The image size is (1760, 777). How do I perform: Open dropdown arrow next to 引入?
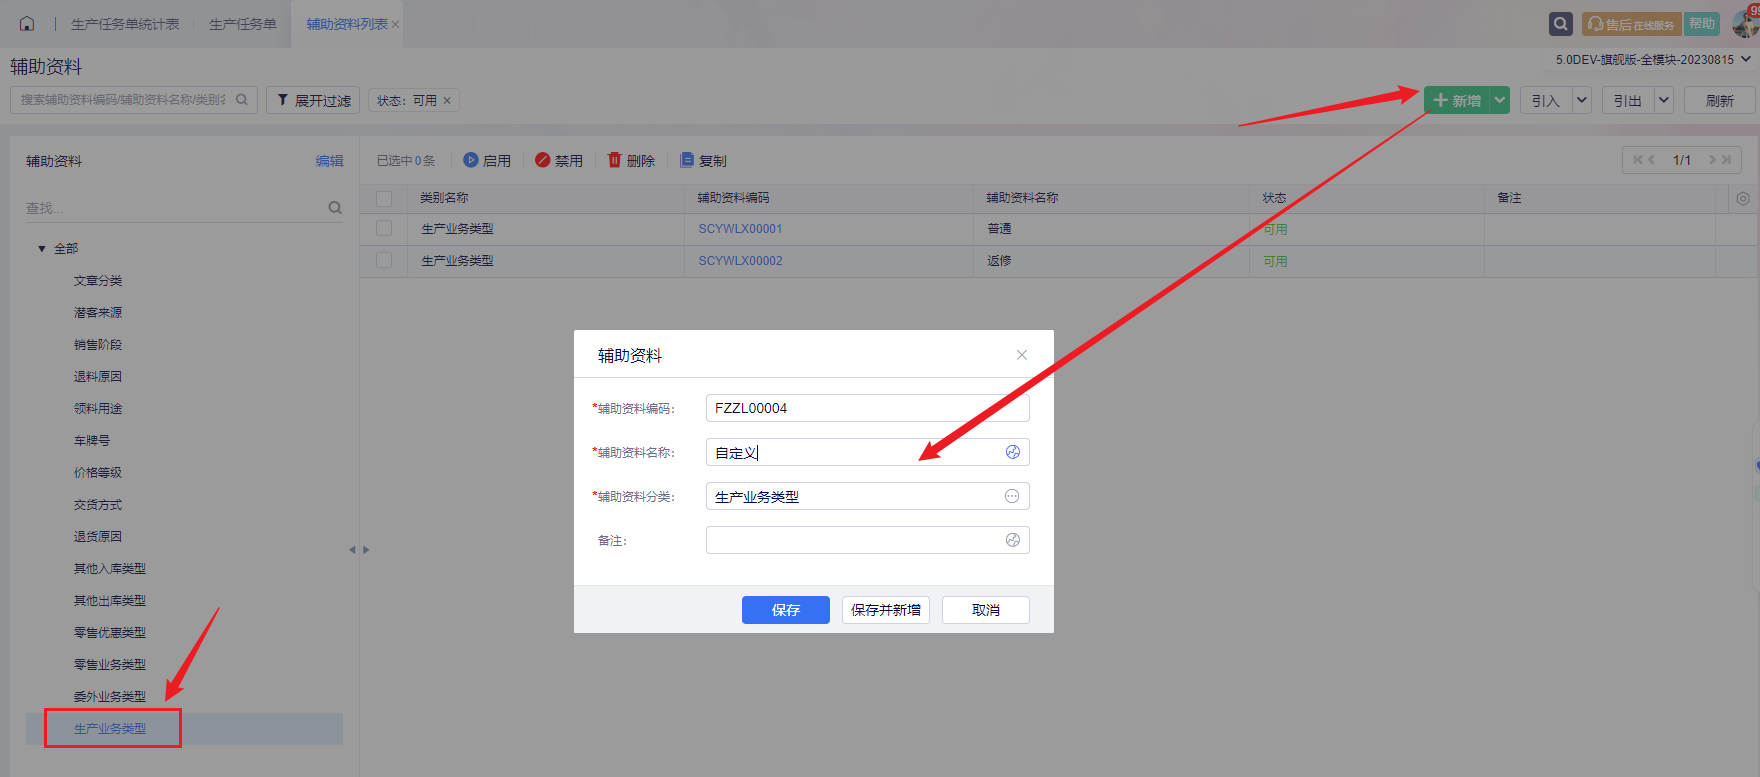(1582, 100)
